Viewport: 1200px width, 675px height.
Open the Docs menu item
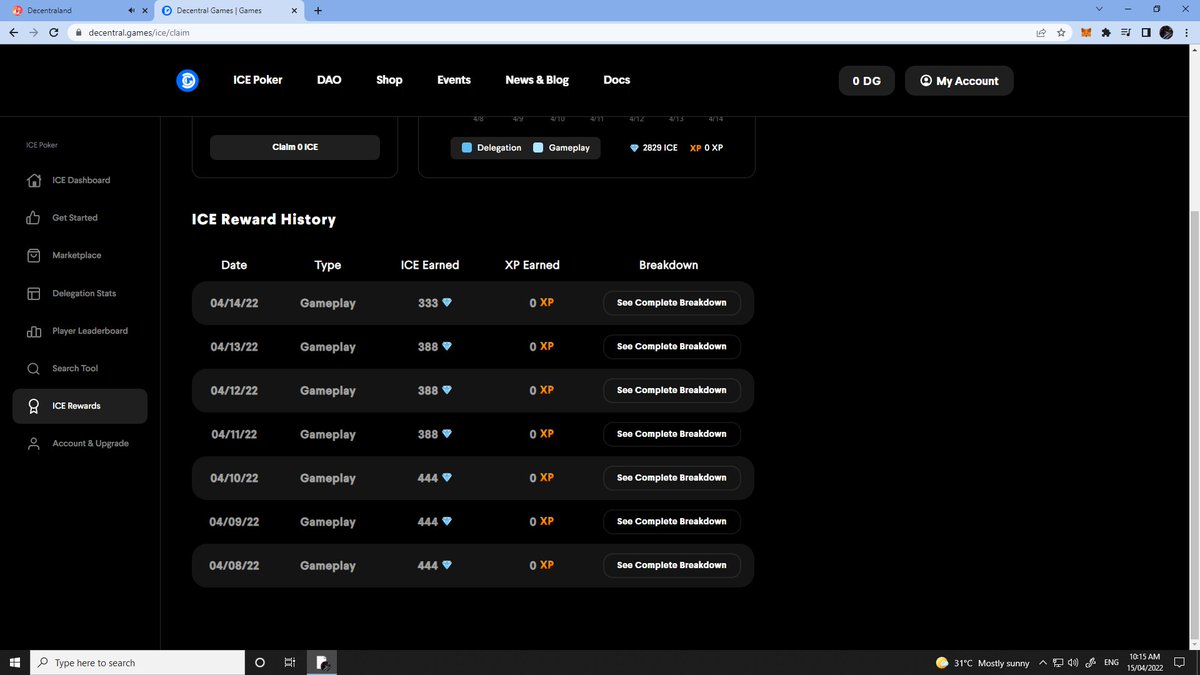617,80
